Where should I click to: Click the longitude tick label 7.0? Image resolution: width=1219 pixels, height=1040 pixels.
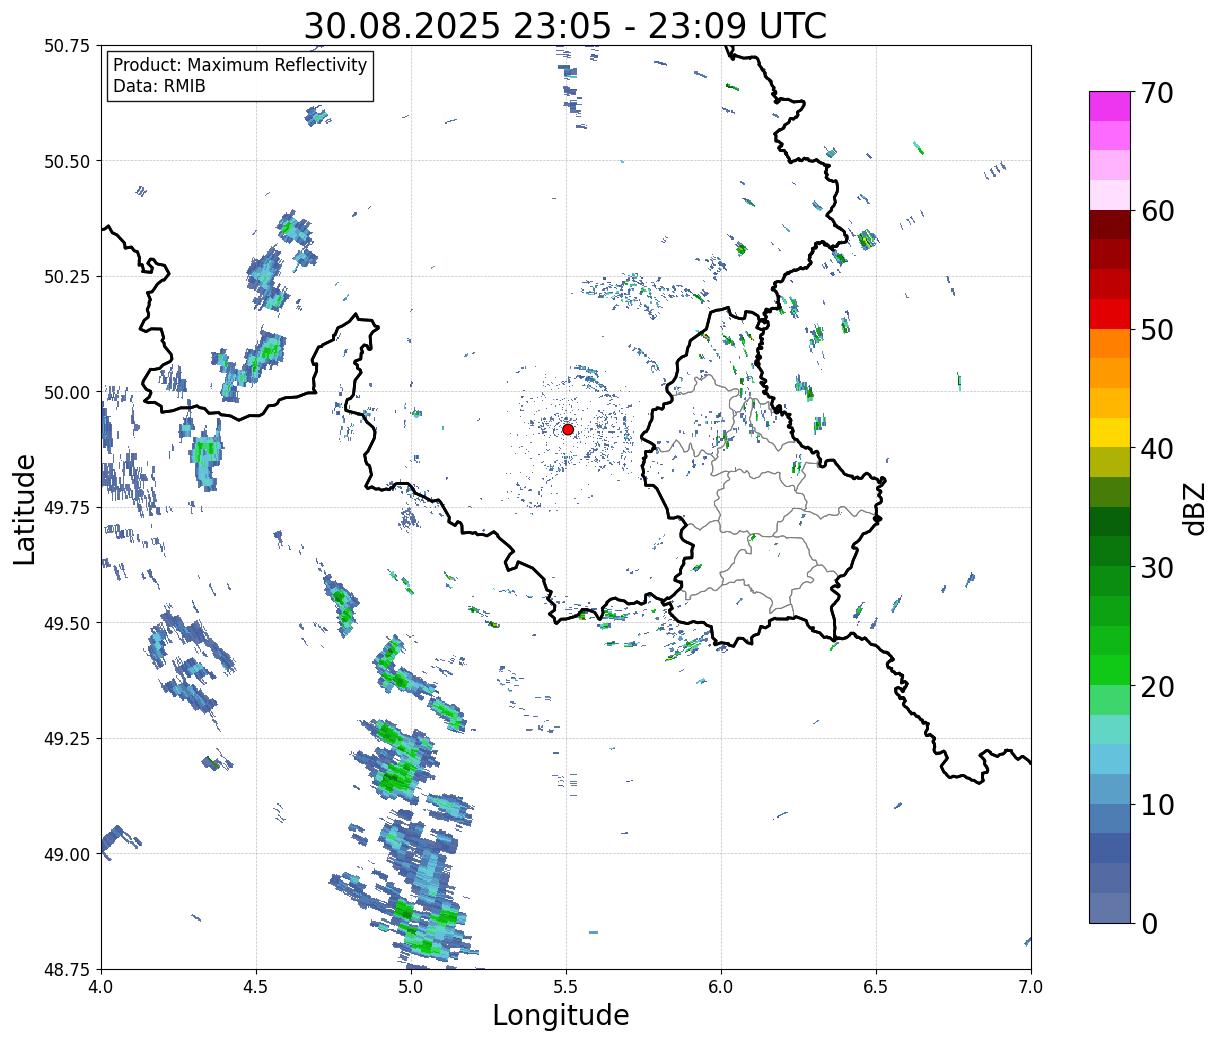[x=1031, y=987]
